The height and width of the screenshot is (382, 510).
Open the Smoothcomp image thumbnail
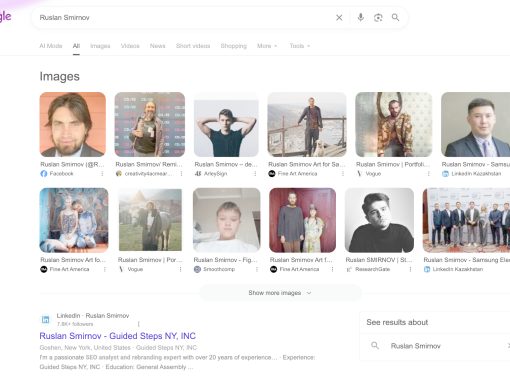(227, 220)
